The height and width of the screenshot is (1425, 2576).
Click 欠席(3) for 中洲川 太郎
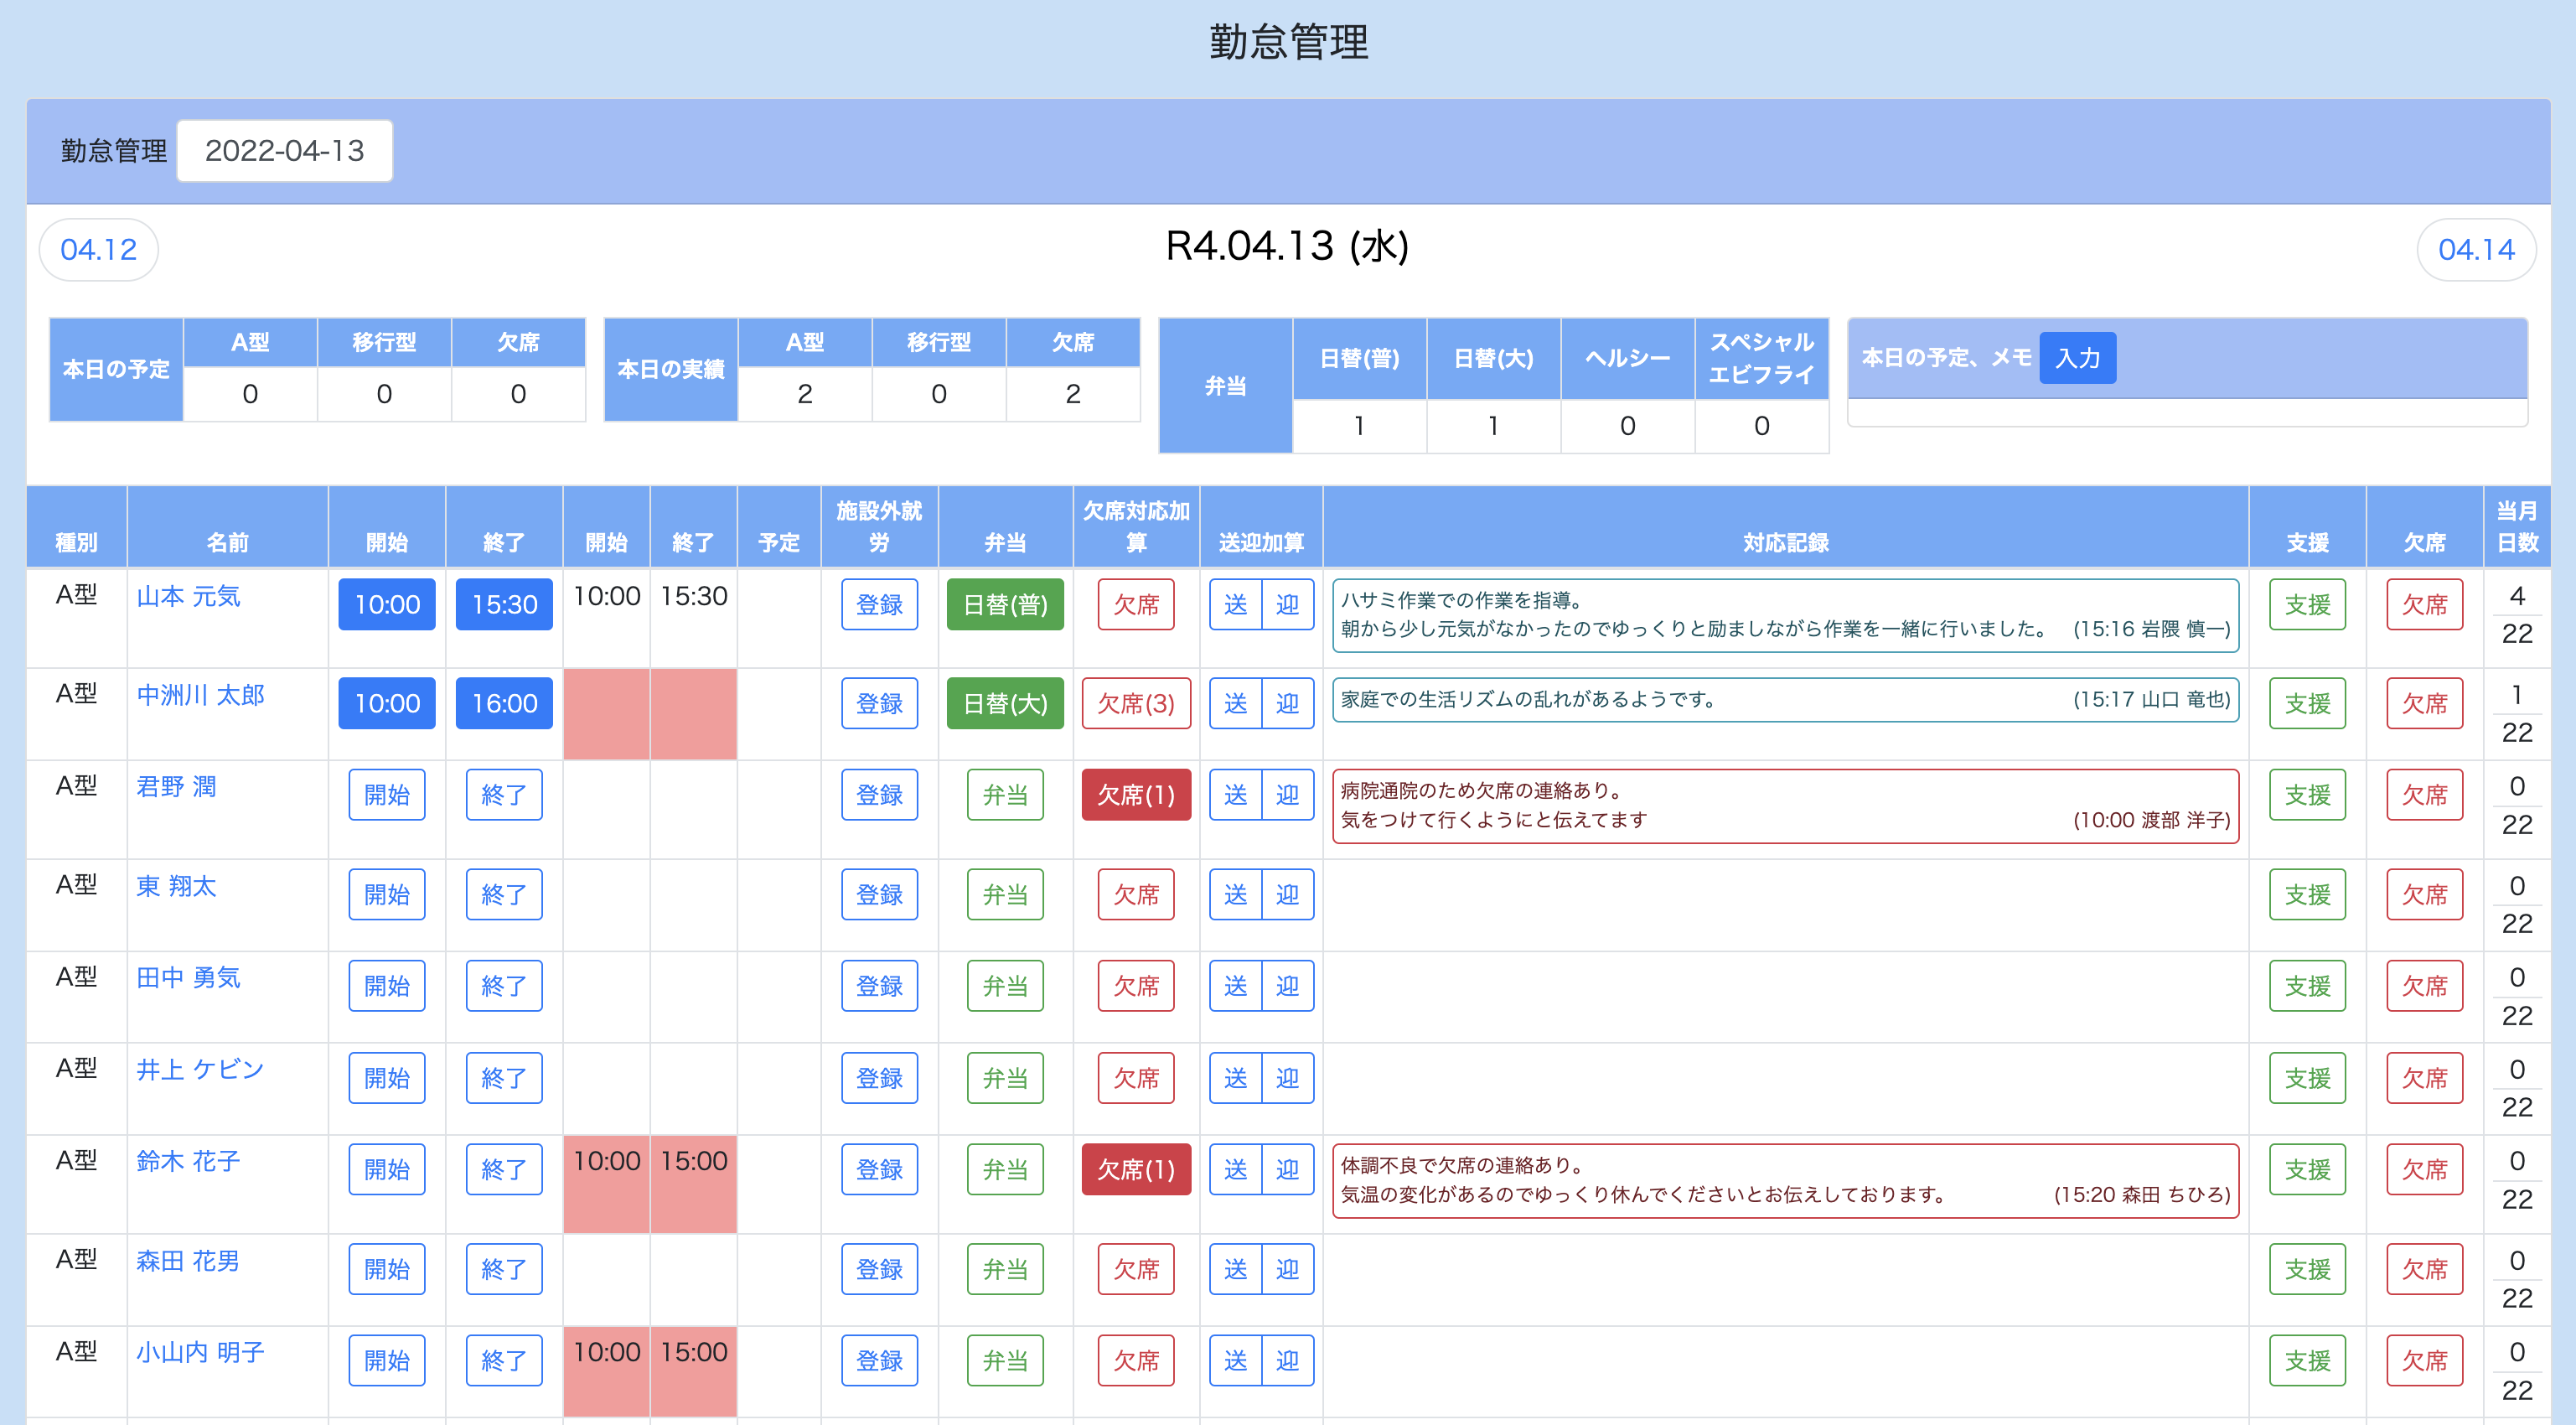pos(1135,703)
